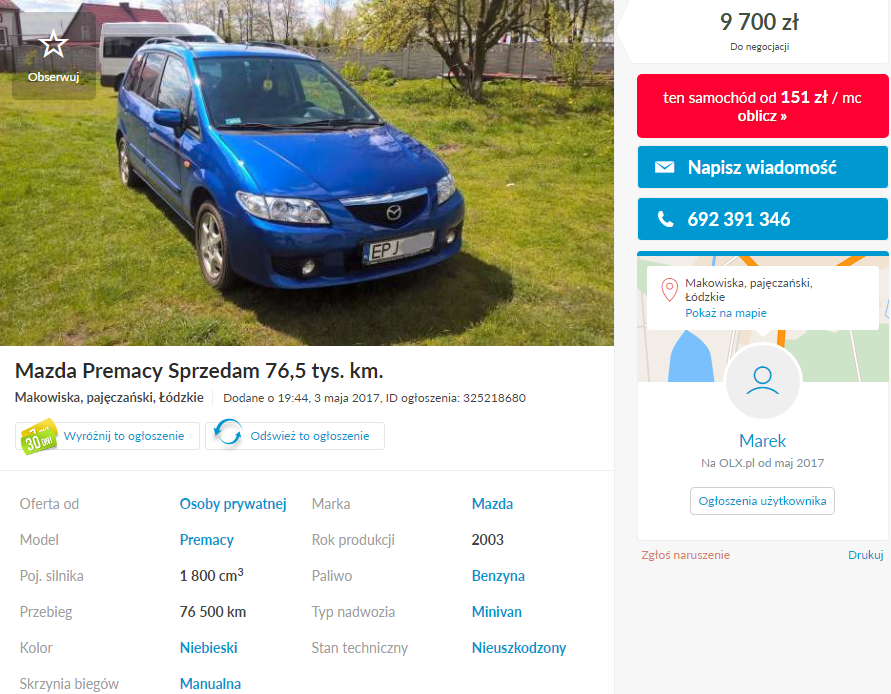The width and height of the screenshot is (891, 694).
Task: Click the phone handset icon
Action: 665,219
